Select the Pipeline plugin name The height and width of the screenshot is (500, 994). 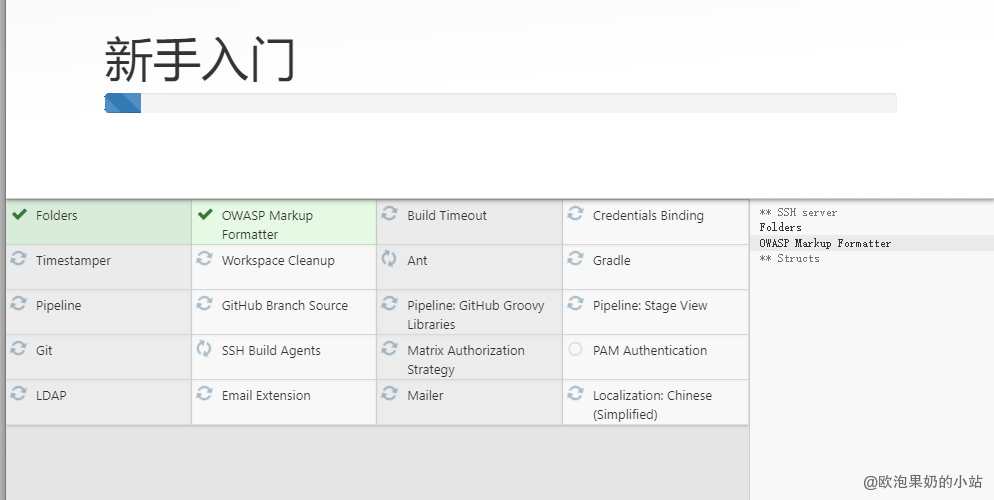point(58,305)
